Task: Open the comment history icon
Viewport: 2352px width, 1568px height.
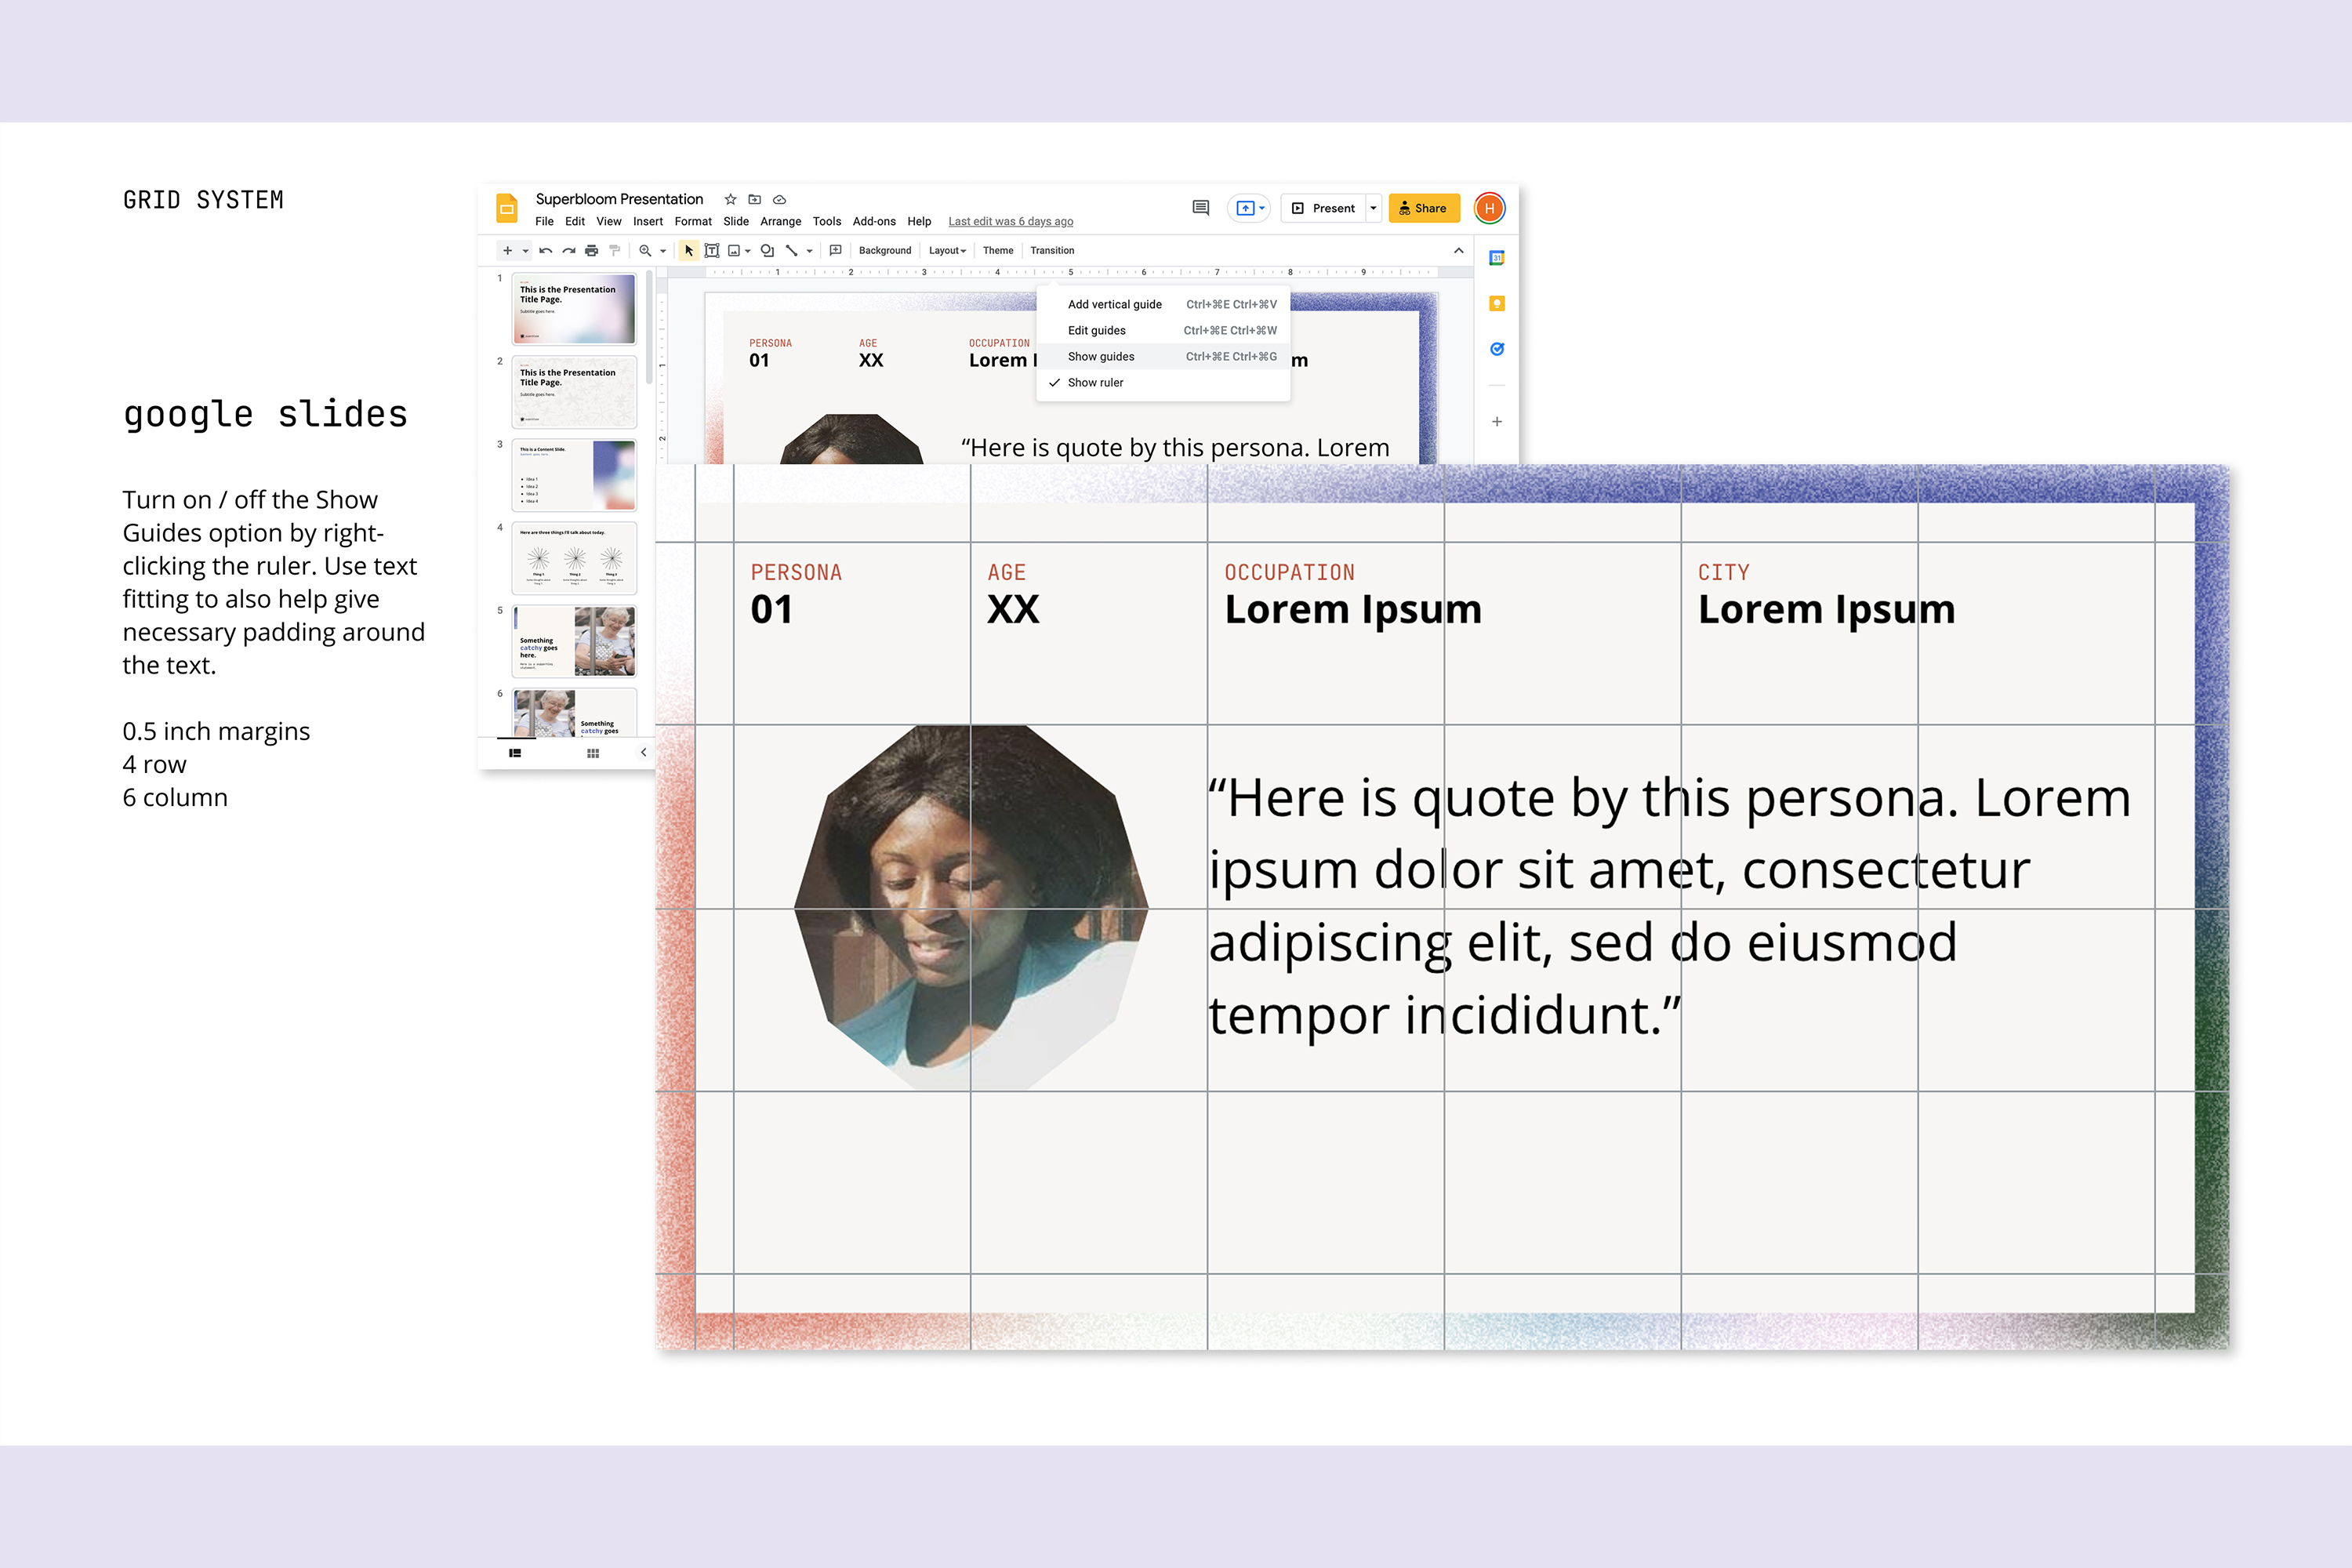Action: [1201, 208]
